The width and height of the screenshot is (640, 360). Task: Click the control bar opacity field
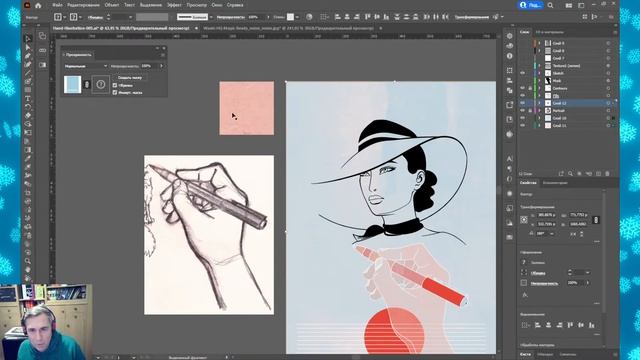tap(255, 17)
